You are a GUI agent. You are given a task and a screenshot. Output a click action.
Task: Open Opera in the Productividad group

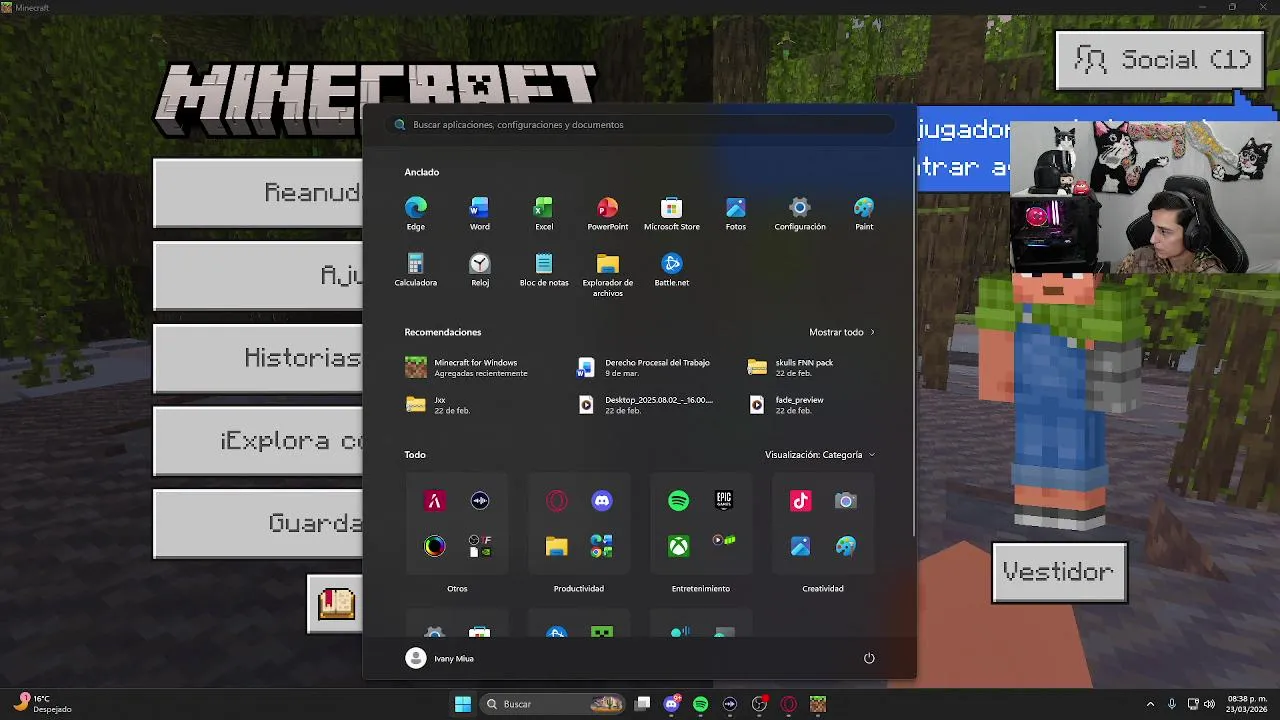[557, 501]
